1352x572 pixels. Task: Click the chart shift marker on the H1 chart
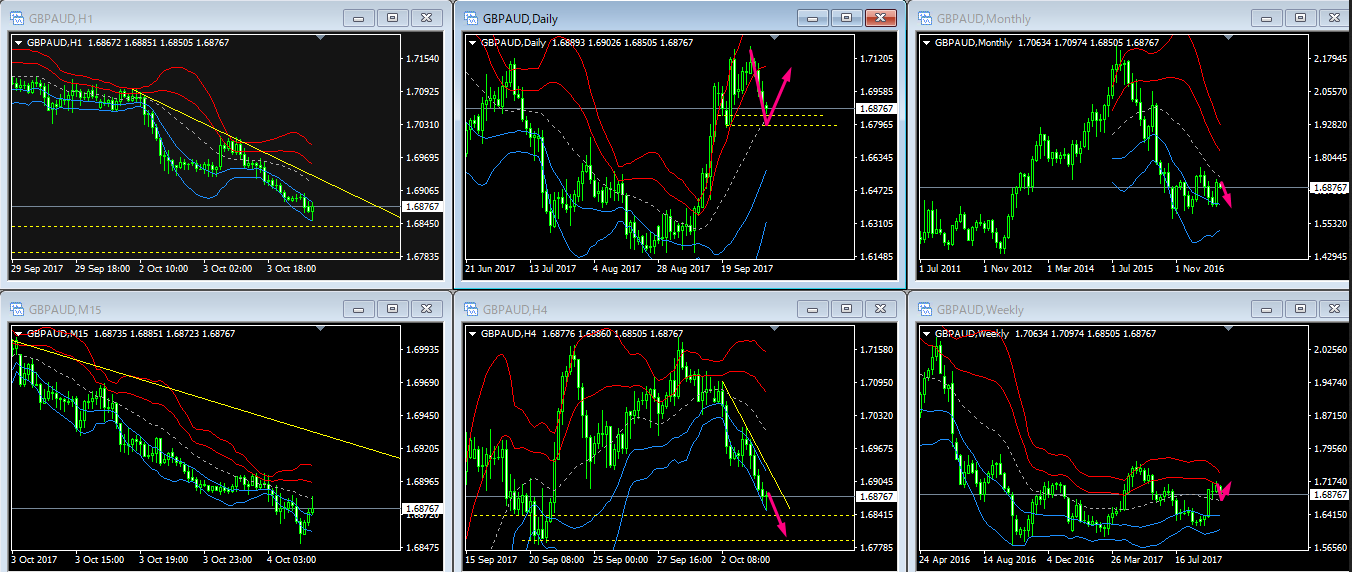pos(319,38)
